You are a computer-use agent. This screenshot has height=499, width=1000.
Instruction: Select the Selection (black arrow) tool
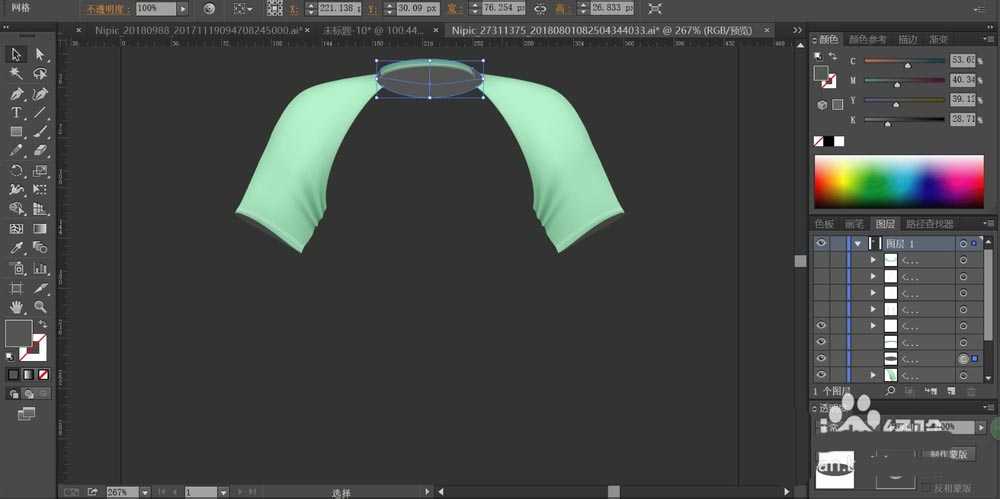(17, 54)
